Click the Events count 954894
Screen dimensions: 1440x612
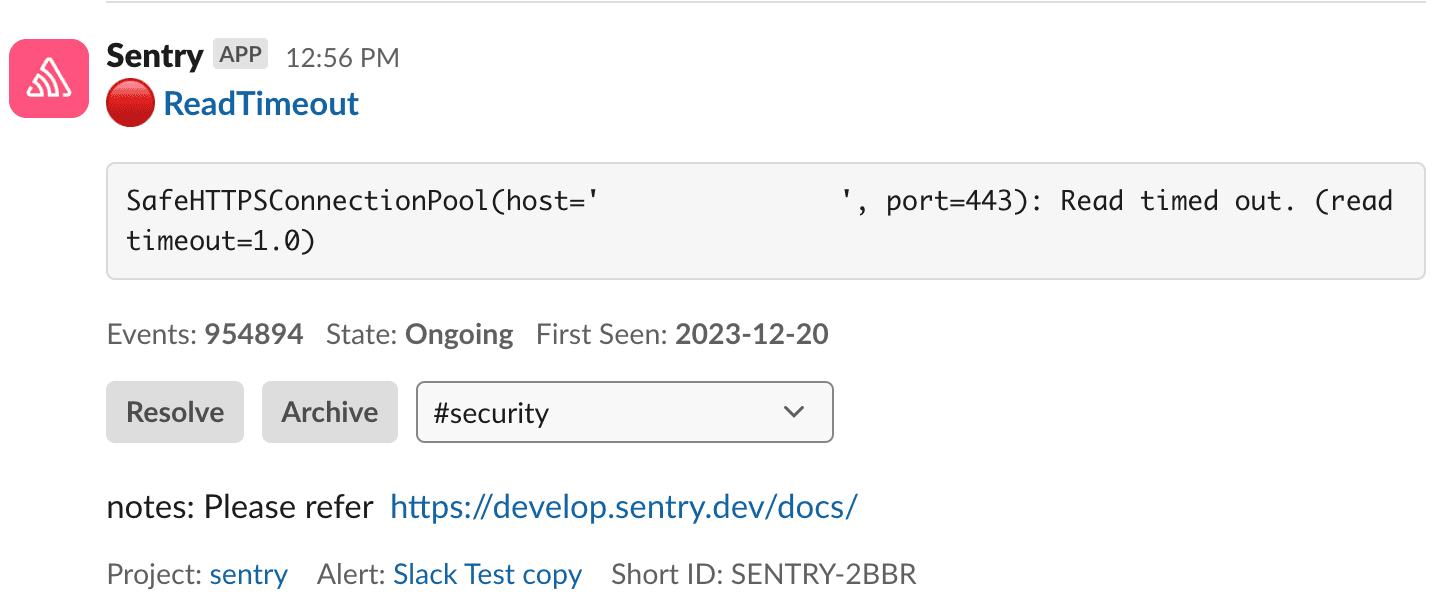pyautogui.click(x=254, y=333)
